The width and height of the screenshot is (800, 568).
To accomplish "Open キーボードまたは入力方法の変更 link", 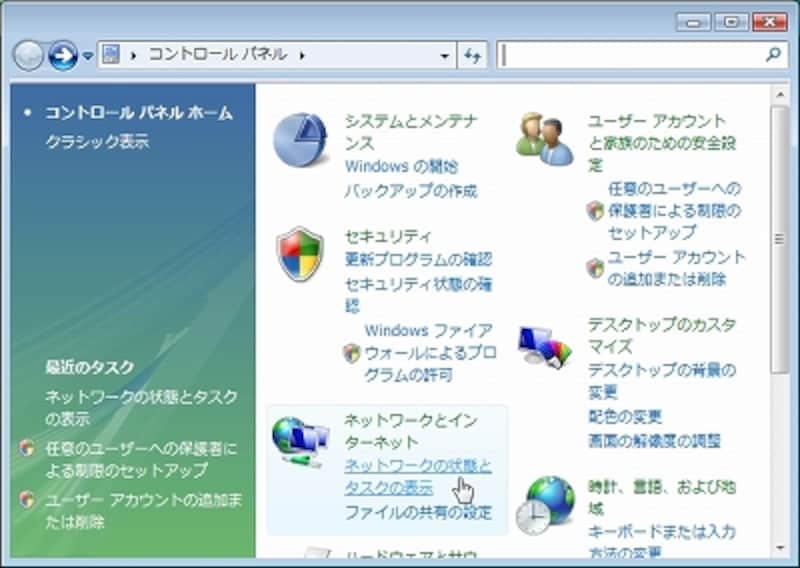I will (662, 542).
